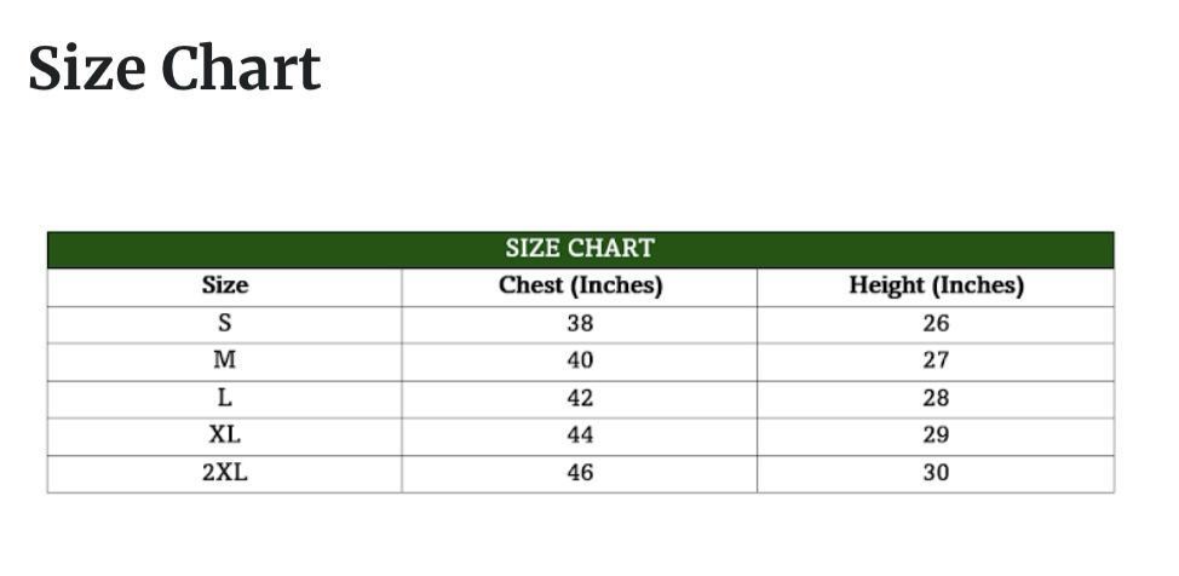Select chest value 38 cell
Image resolution: width=1179 pixels, height=576 pixels.
click(x=580, y=324)
